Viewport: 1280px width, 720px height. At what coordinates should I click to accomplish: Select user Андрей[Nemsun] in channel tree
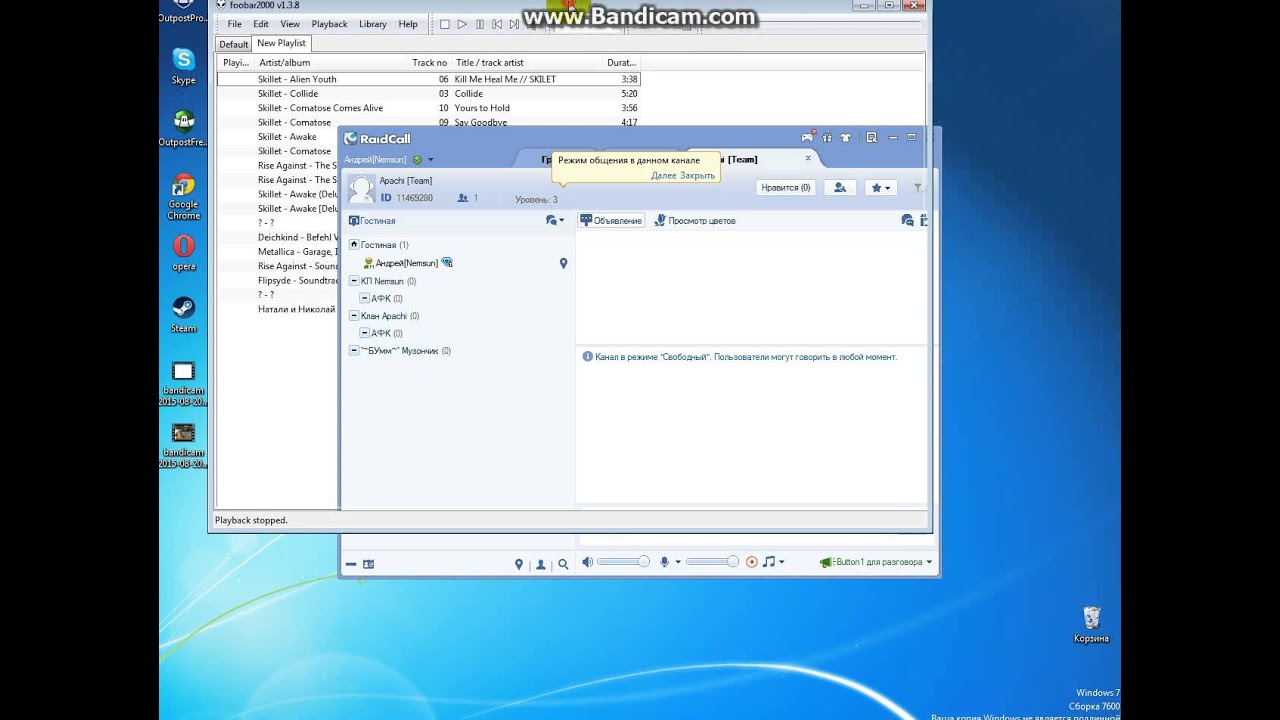pyautogui.click(x=406, y=263)
